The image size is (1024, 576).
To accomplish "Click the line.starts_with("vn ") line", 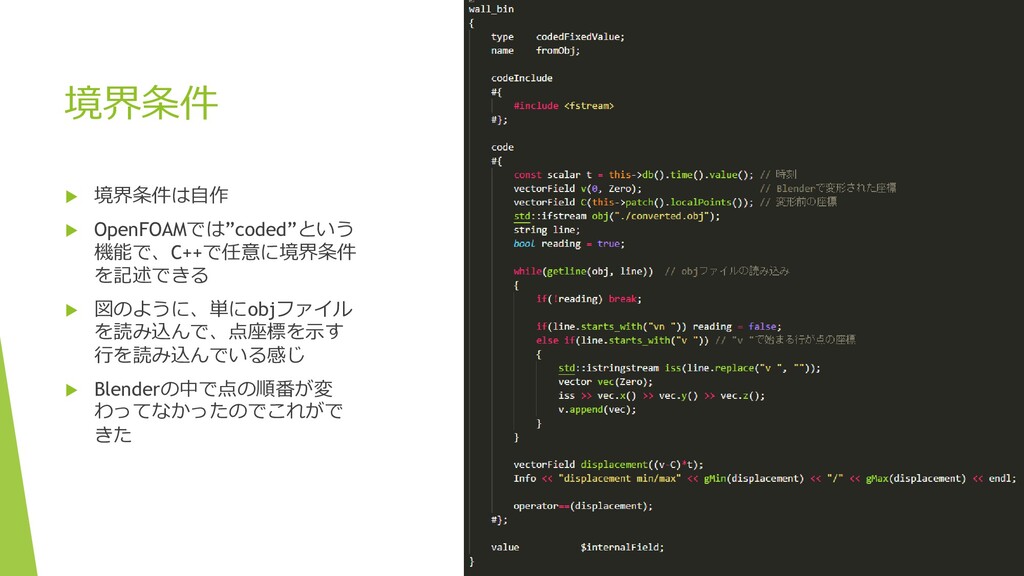I will click(659, 327).
